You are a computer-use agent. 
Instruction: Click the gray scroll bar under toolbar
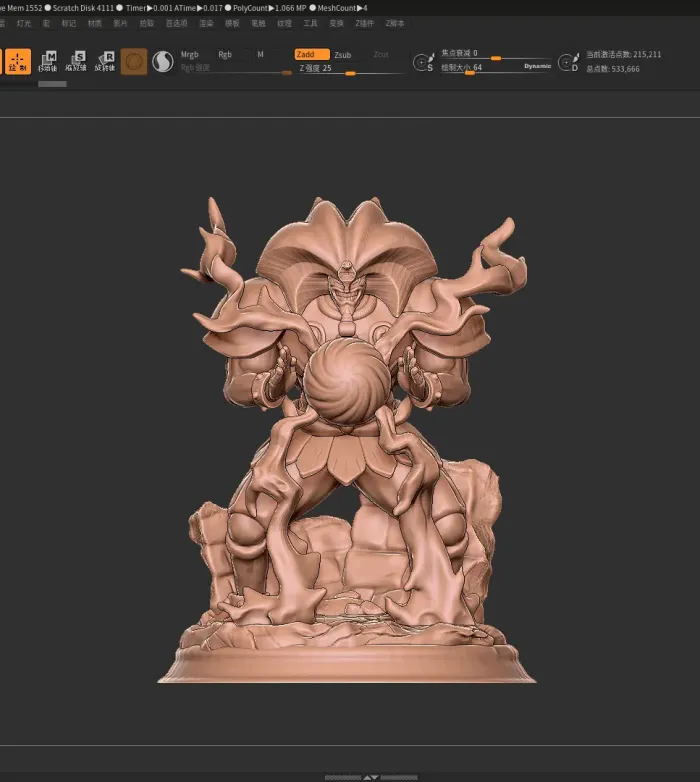pos(52,84)
